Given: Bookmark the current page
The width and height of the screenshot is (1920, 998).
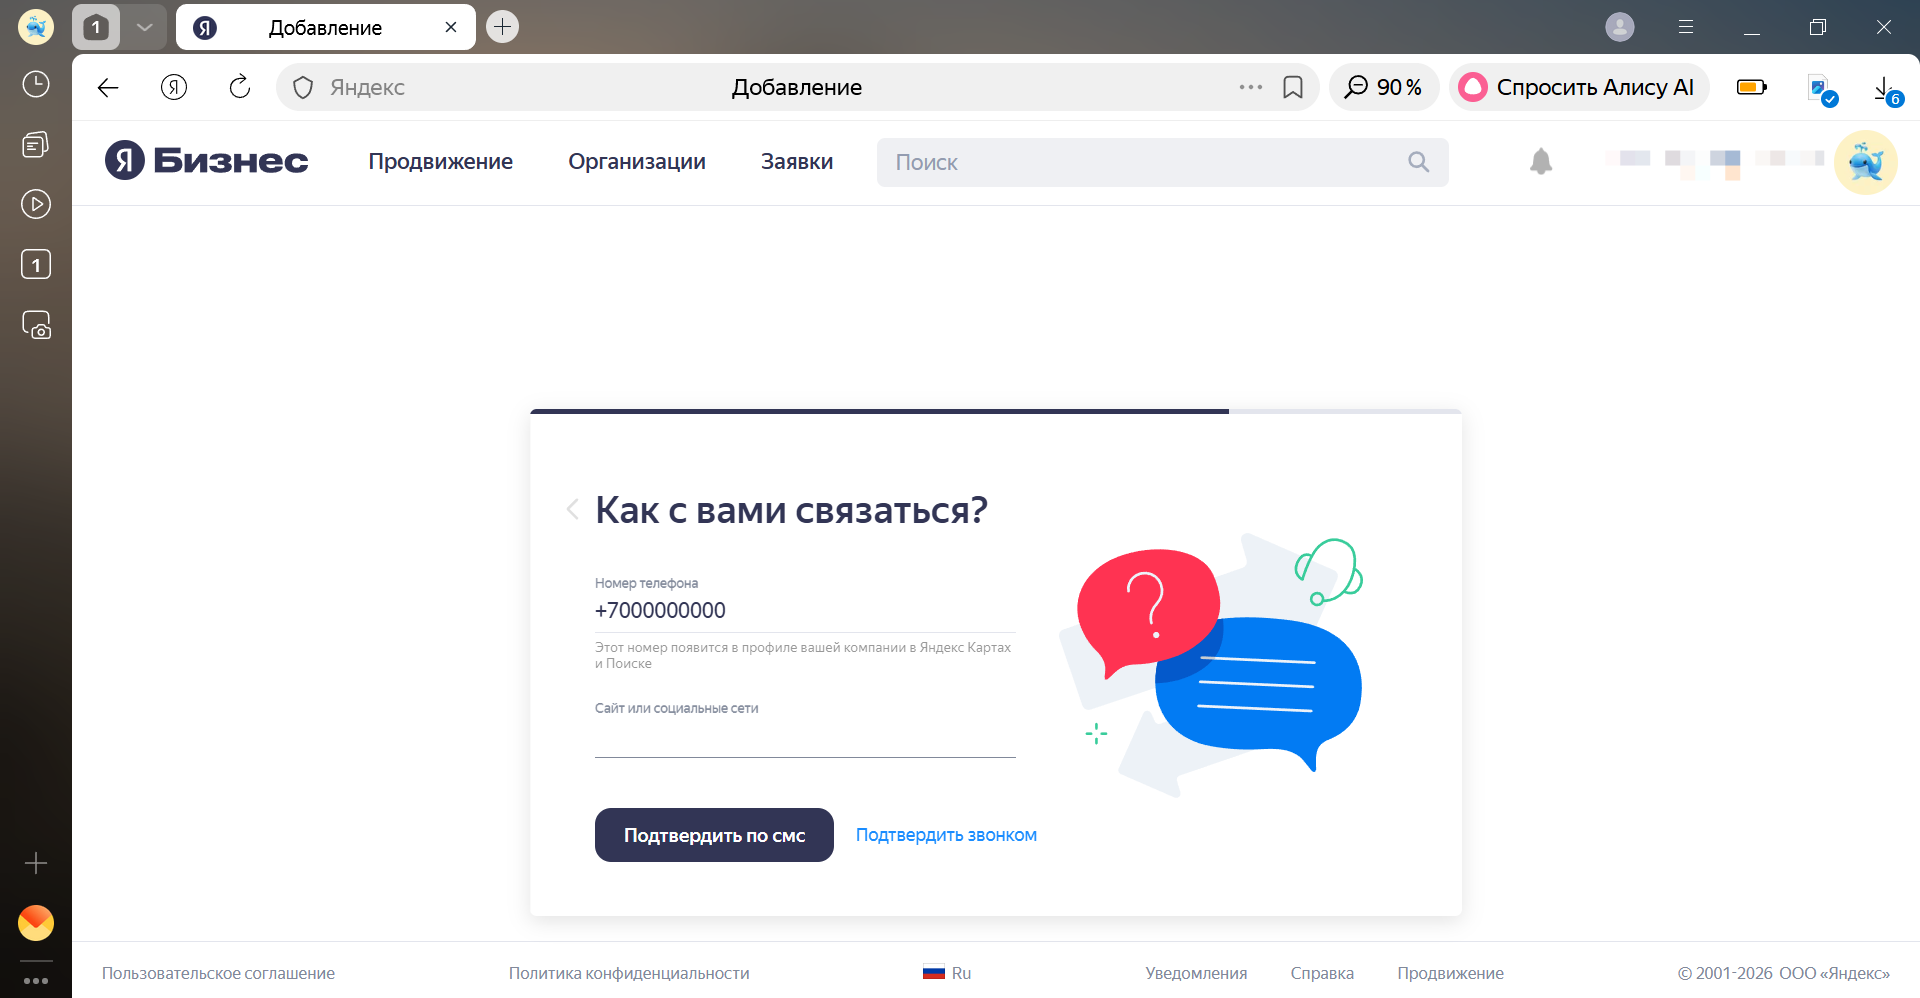Looking at the screenshot, I should coord(1294,87).
